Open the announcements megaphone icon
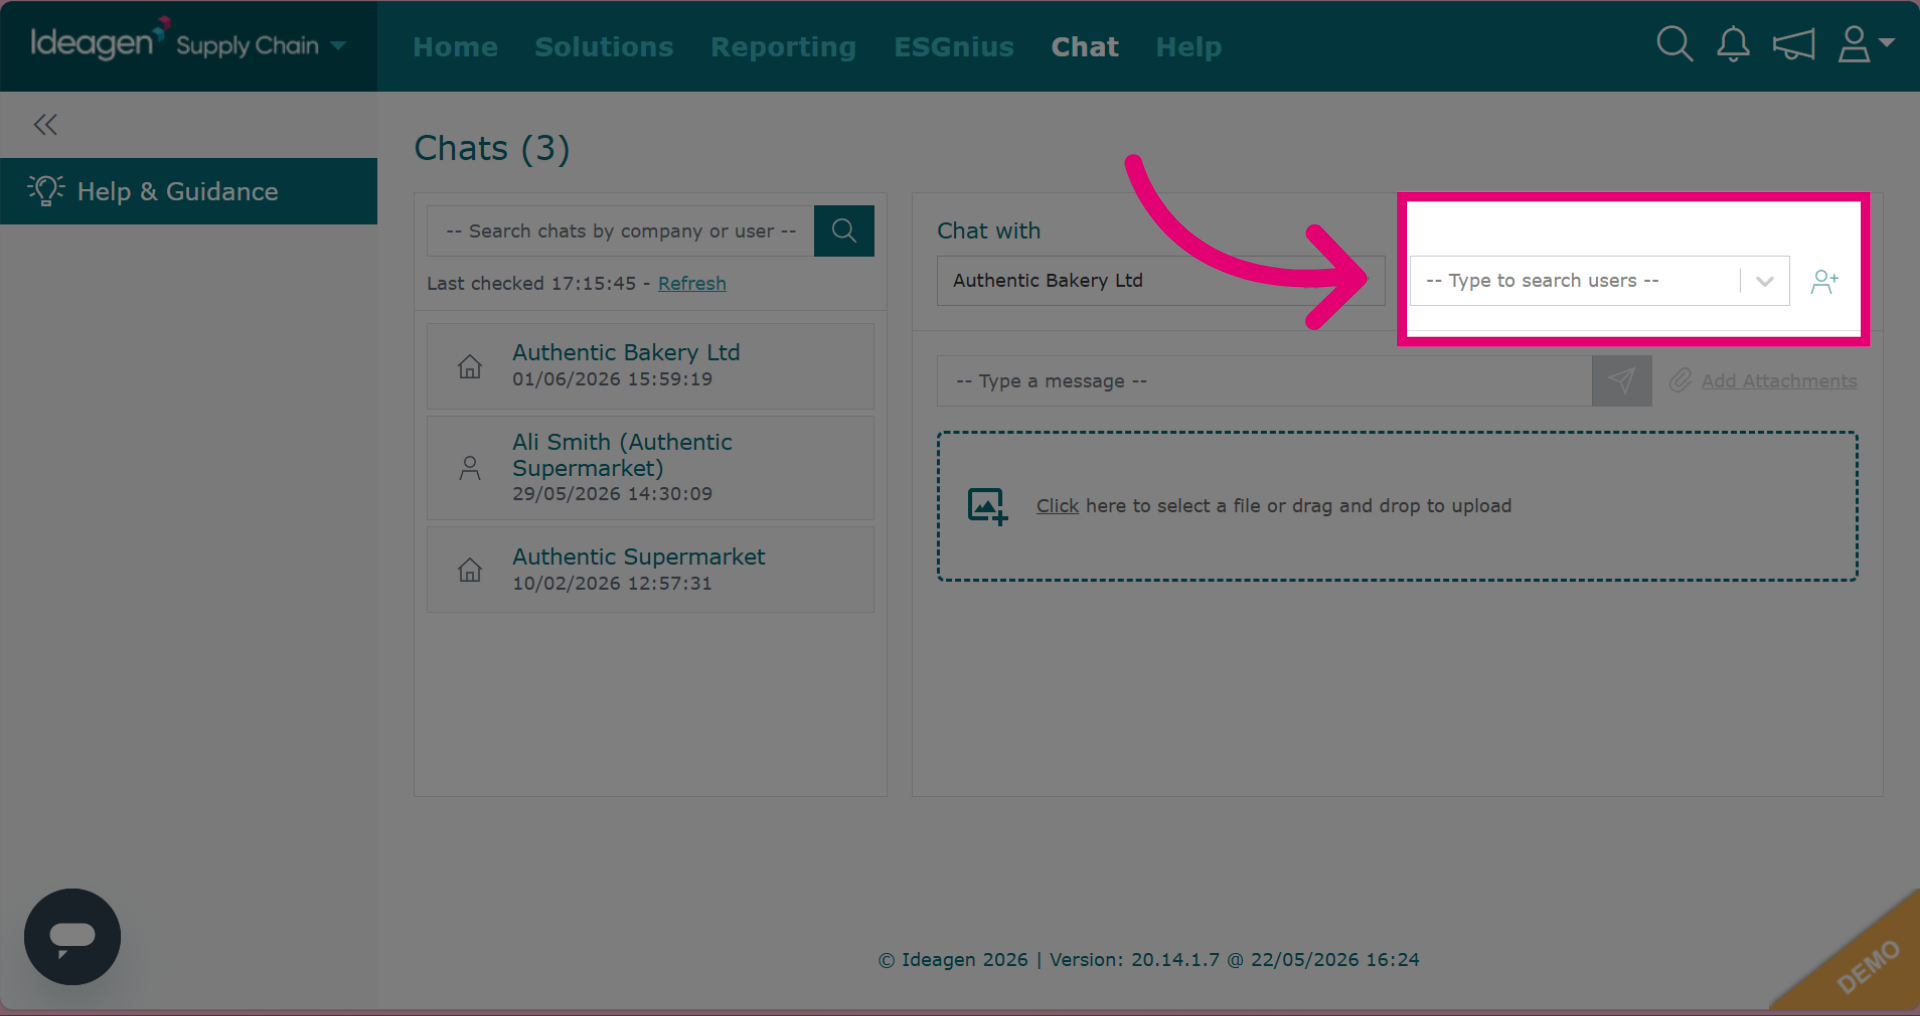Image resolution: width=1920 pixels, height=1016 pixels. (x=1793, y=44)
